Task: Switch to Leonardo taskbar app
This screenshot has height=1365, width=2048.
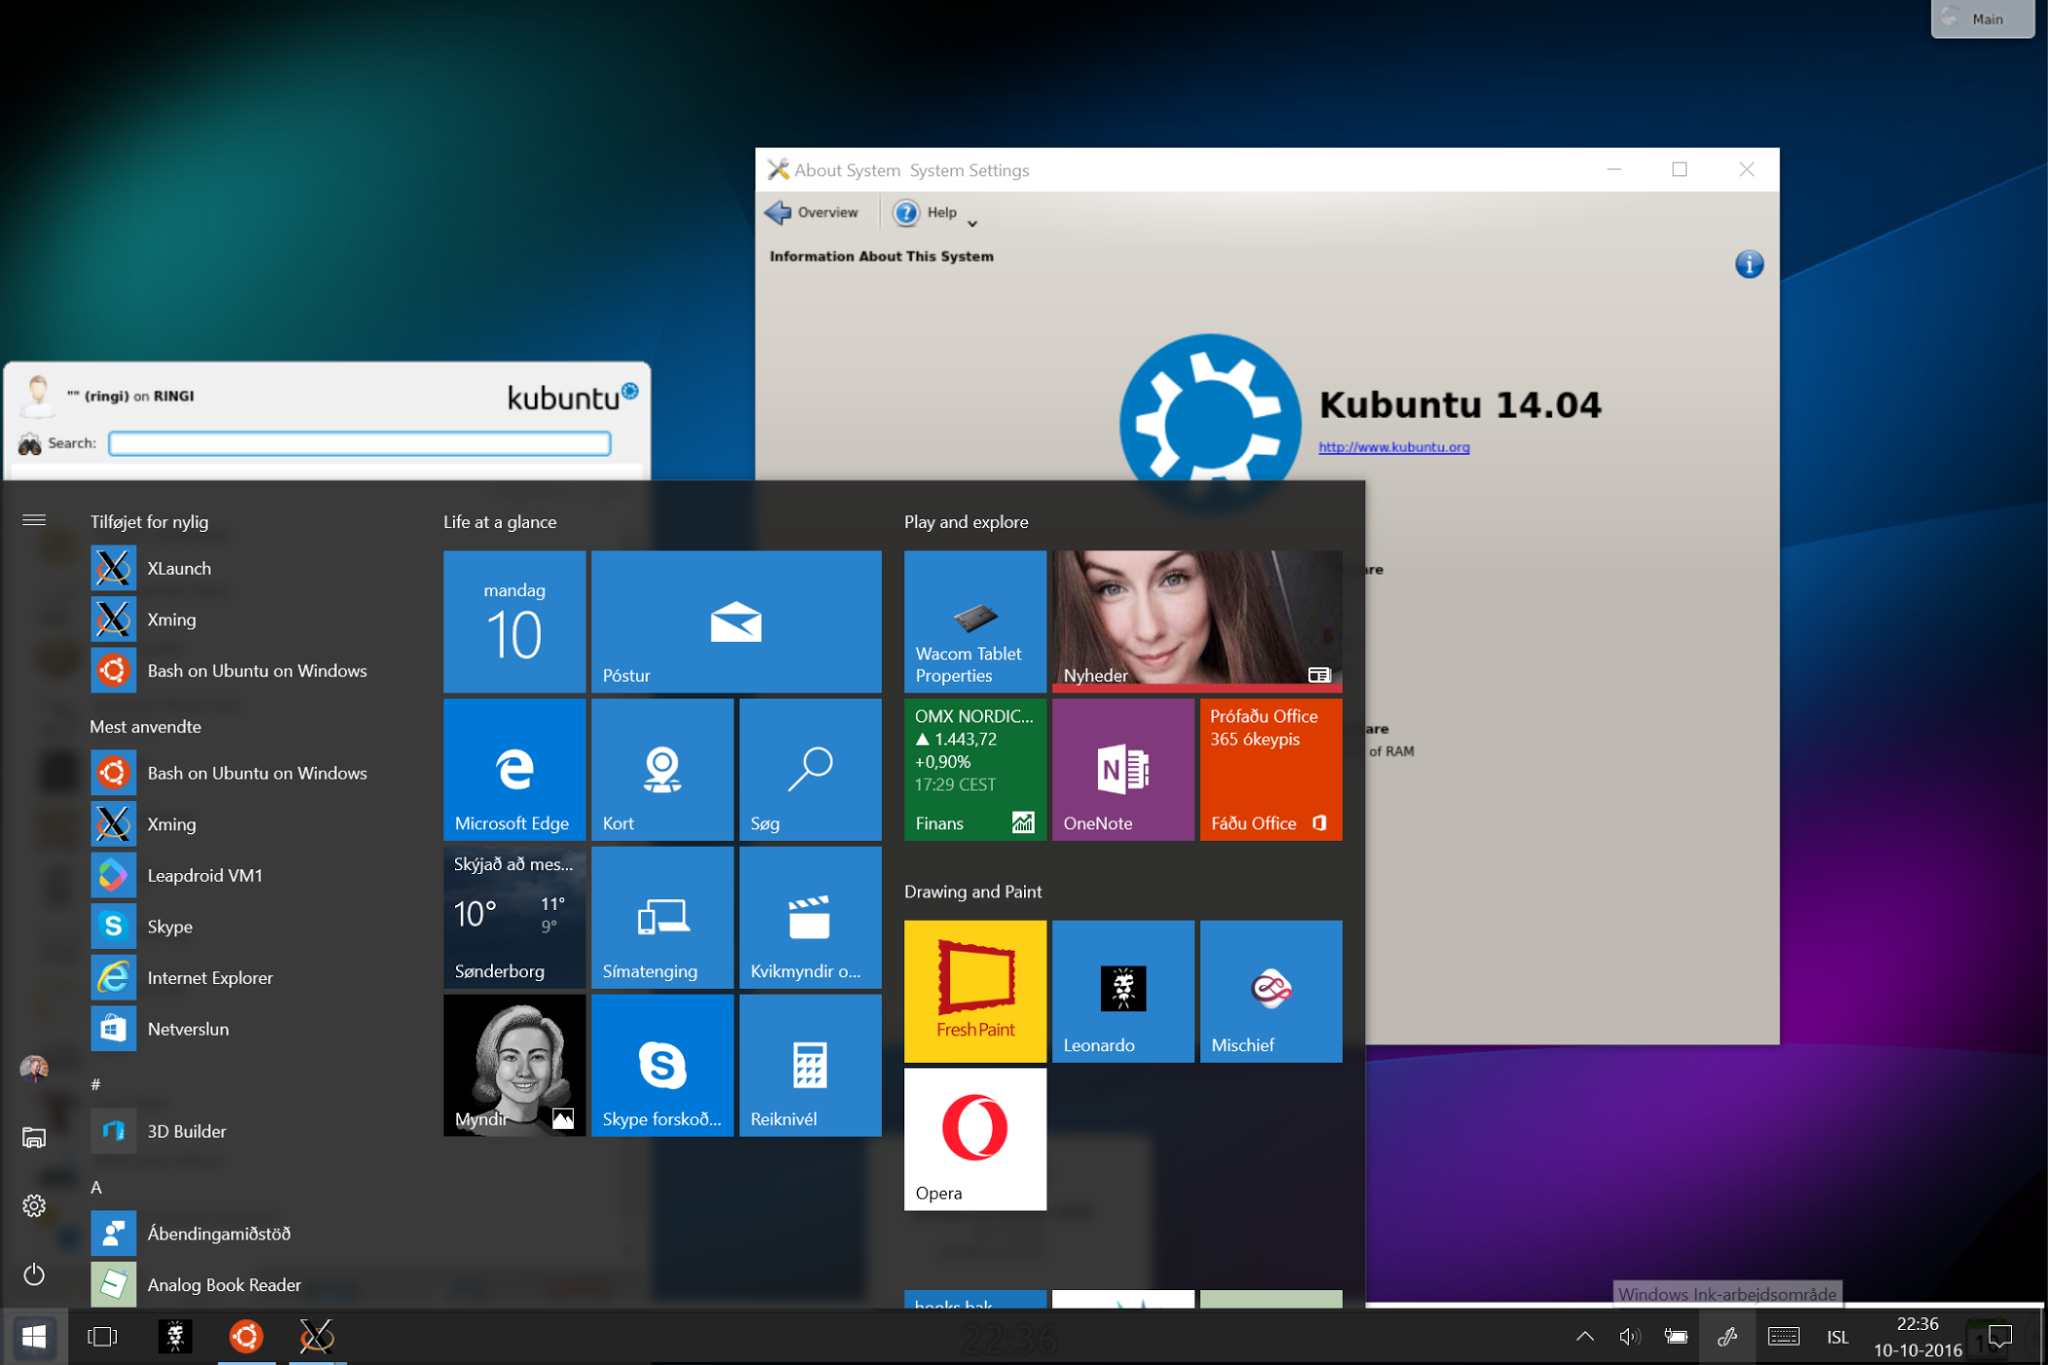Action: 175,1336
